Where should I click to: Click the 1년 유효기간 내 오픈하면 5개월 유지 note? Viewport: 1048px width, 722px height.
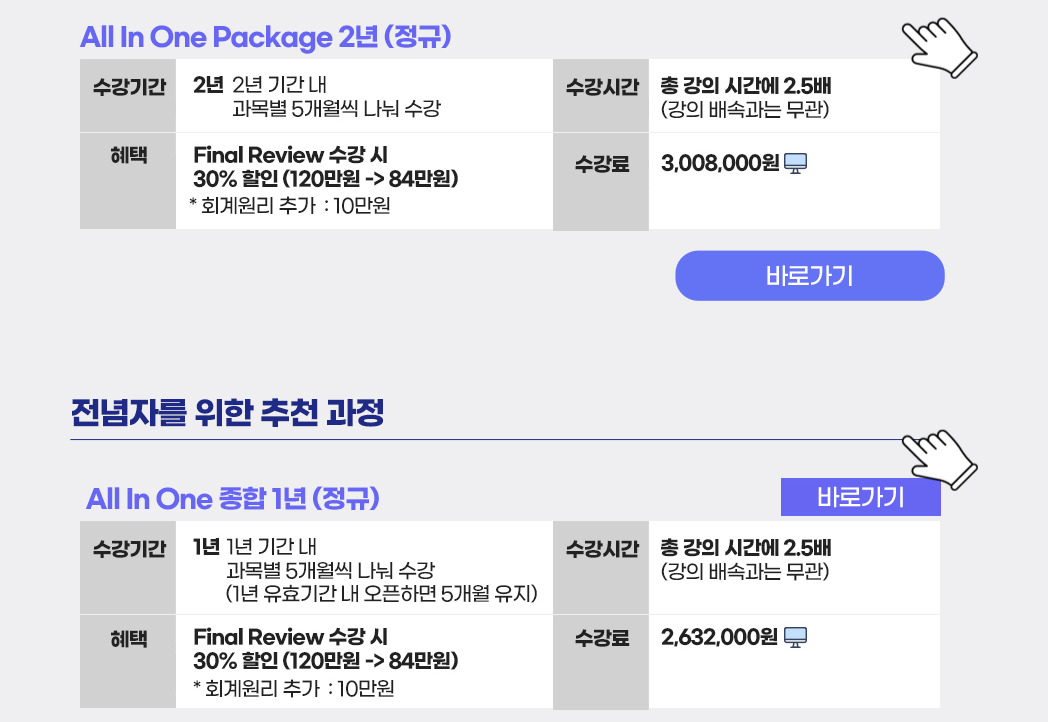pyautogui.click(x=382, y=594)
